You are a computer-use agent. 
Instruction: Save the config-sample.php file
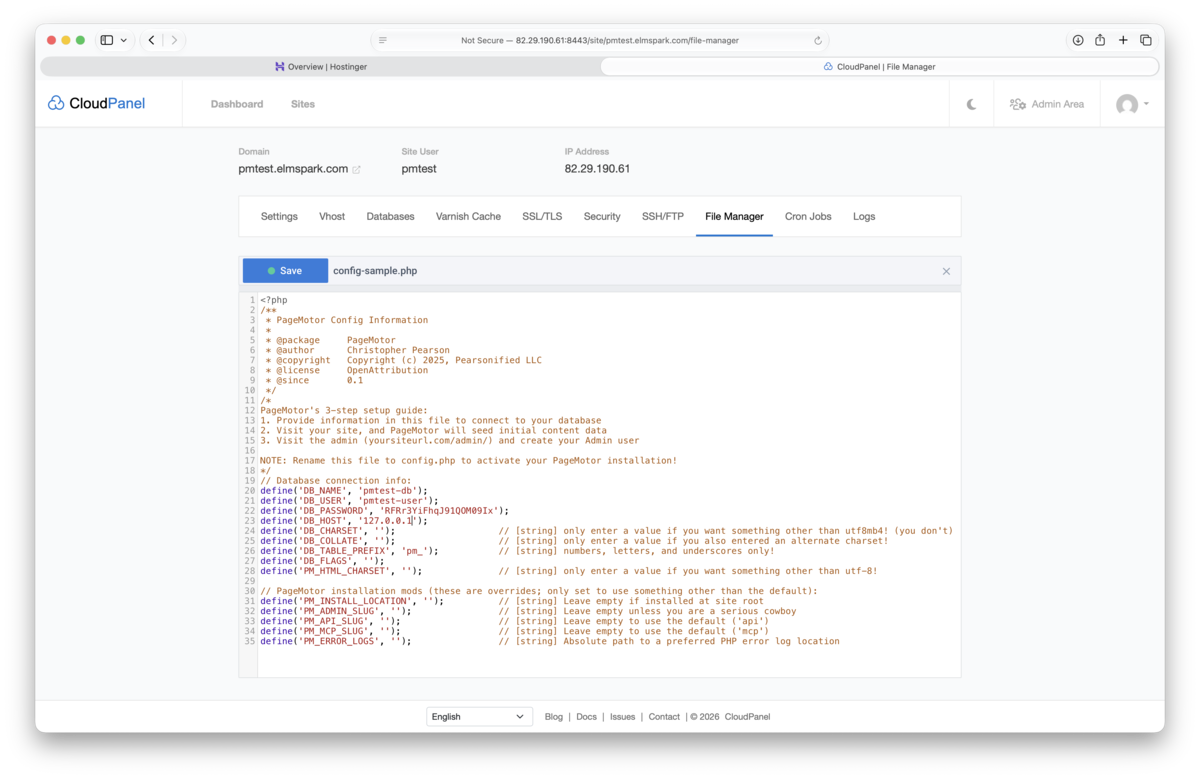pos(285,271)
